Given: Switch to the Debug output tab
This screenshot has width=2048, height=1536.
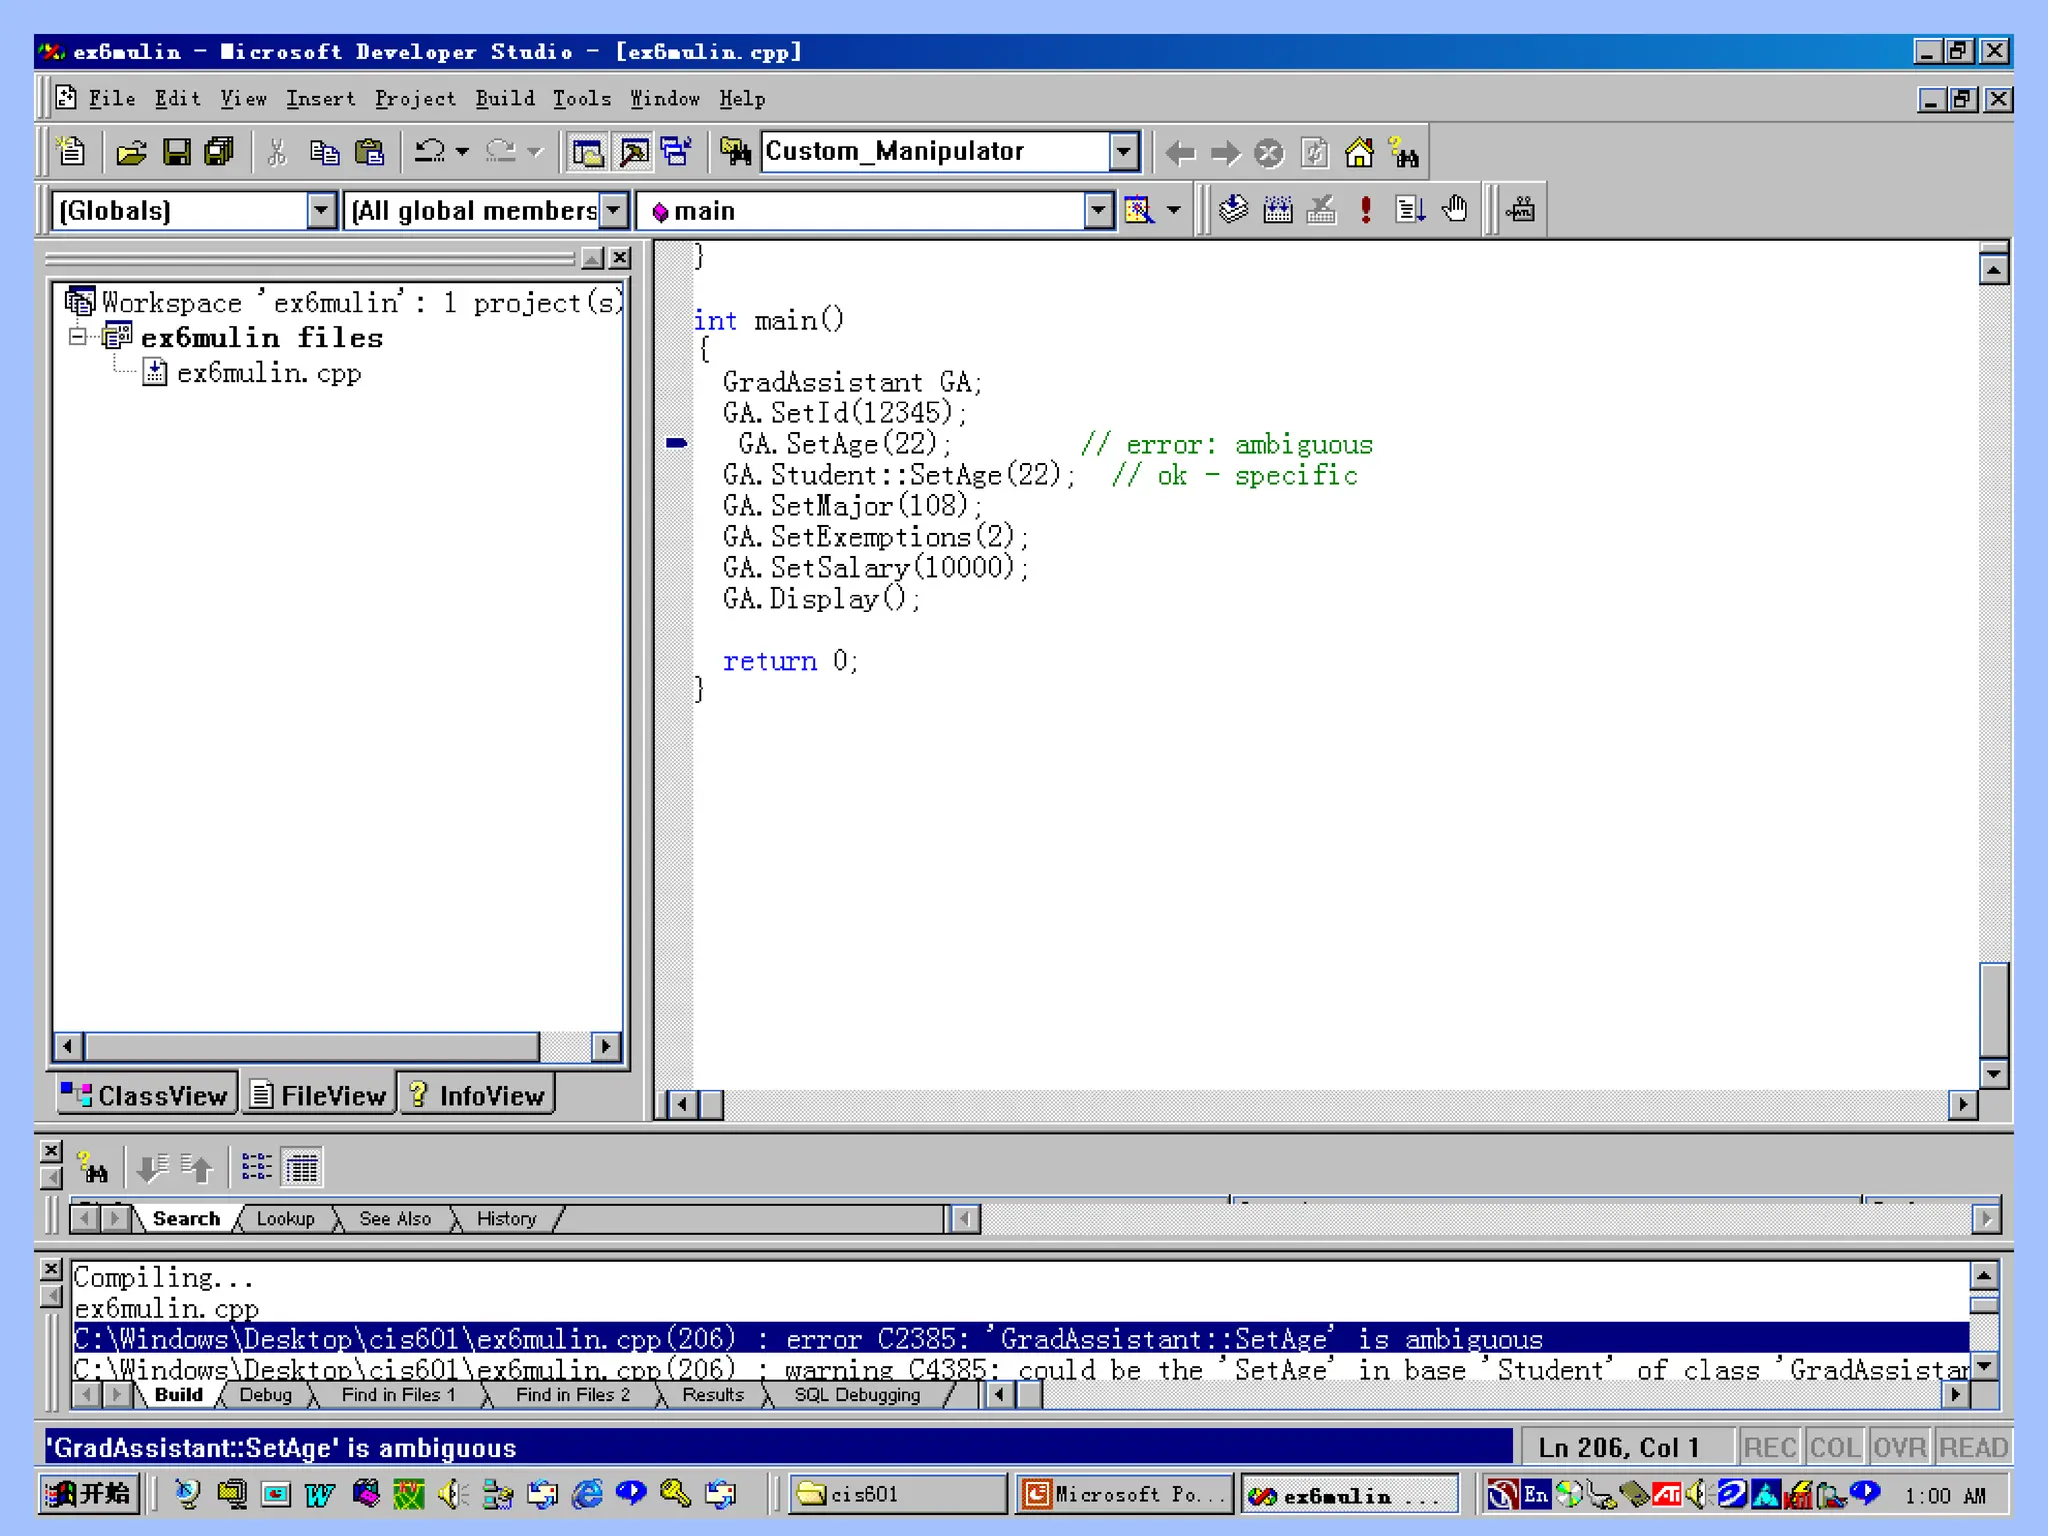Looking at the screenshot, I should [x=265, y=1394].
